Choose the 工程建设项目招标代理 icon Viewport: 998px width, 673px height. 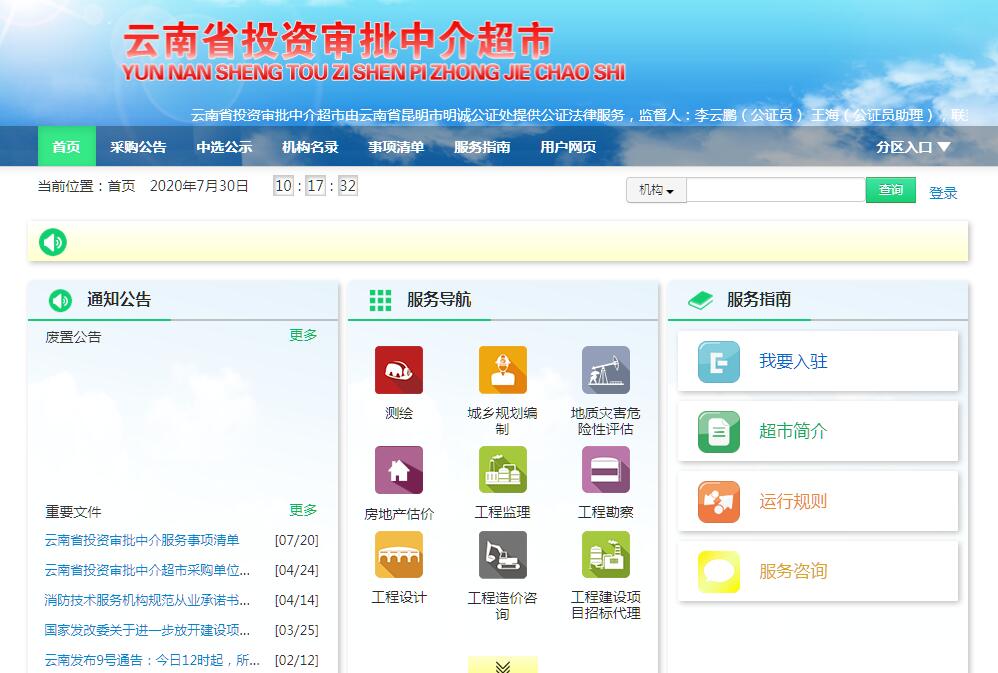click(x=606, y=555)
